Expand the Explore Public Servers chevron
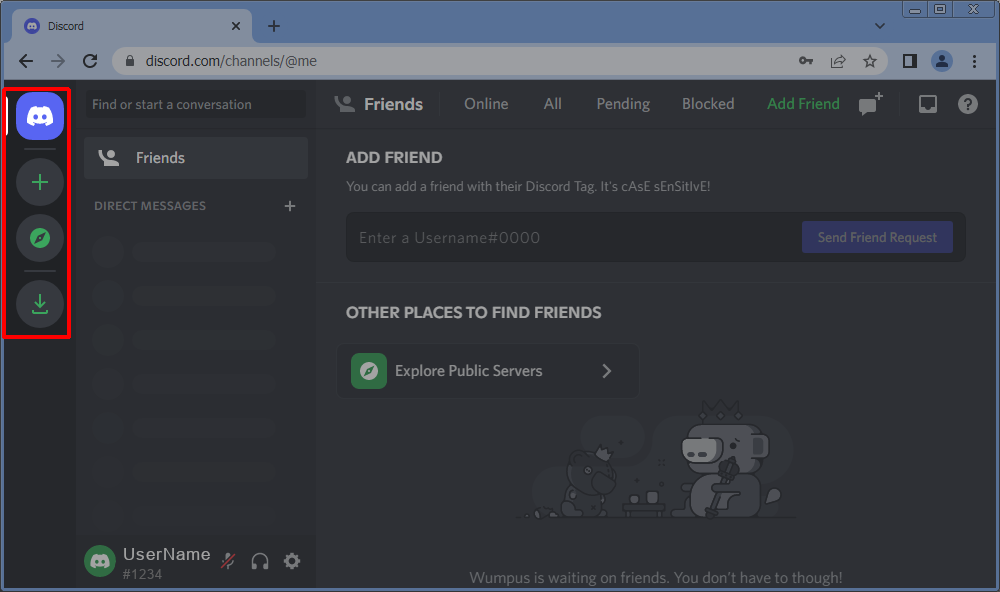This screenshot has width=1000, height=592. pyautogui.click(x=607, y=371)
